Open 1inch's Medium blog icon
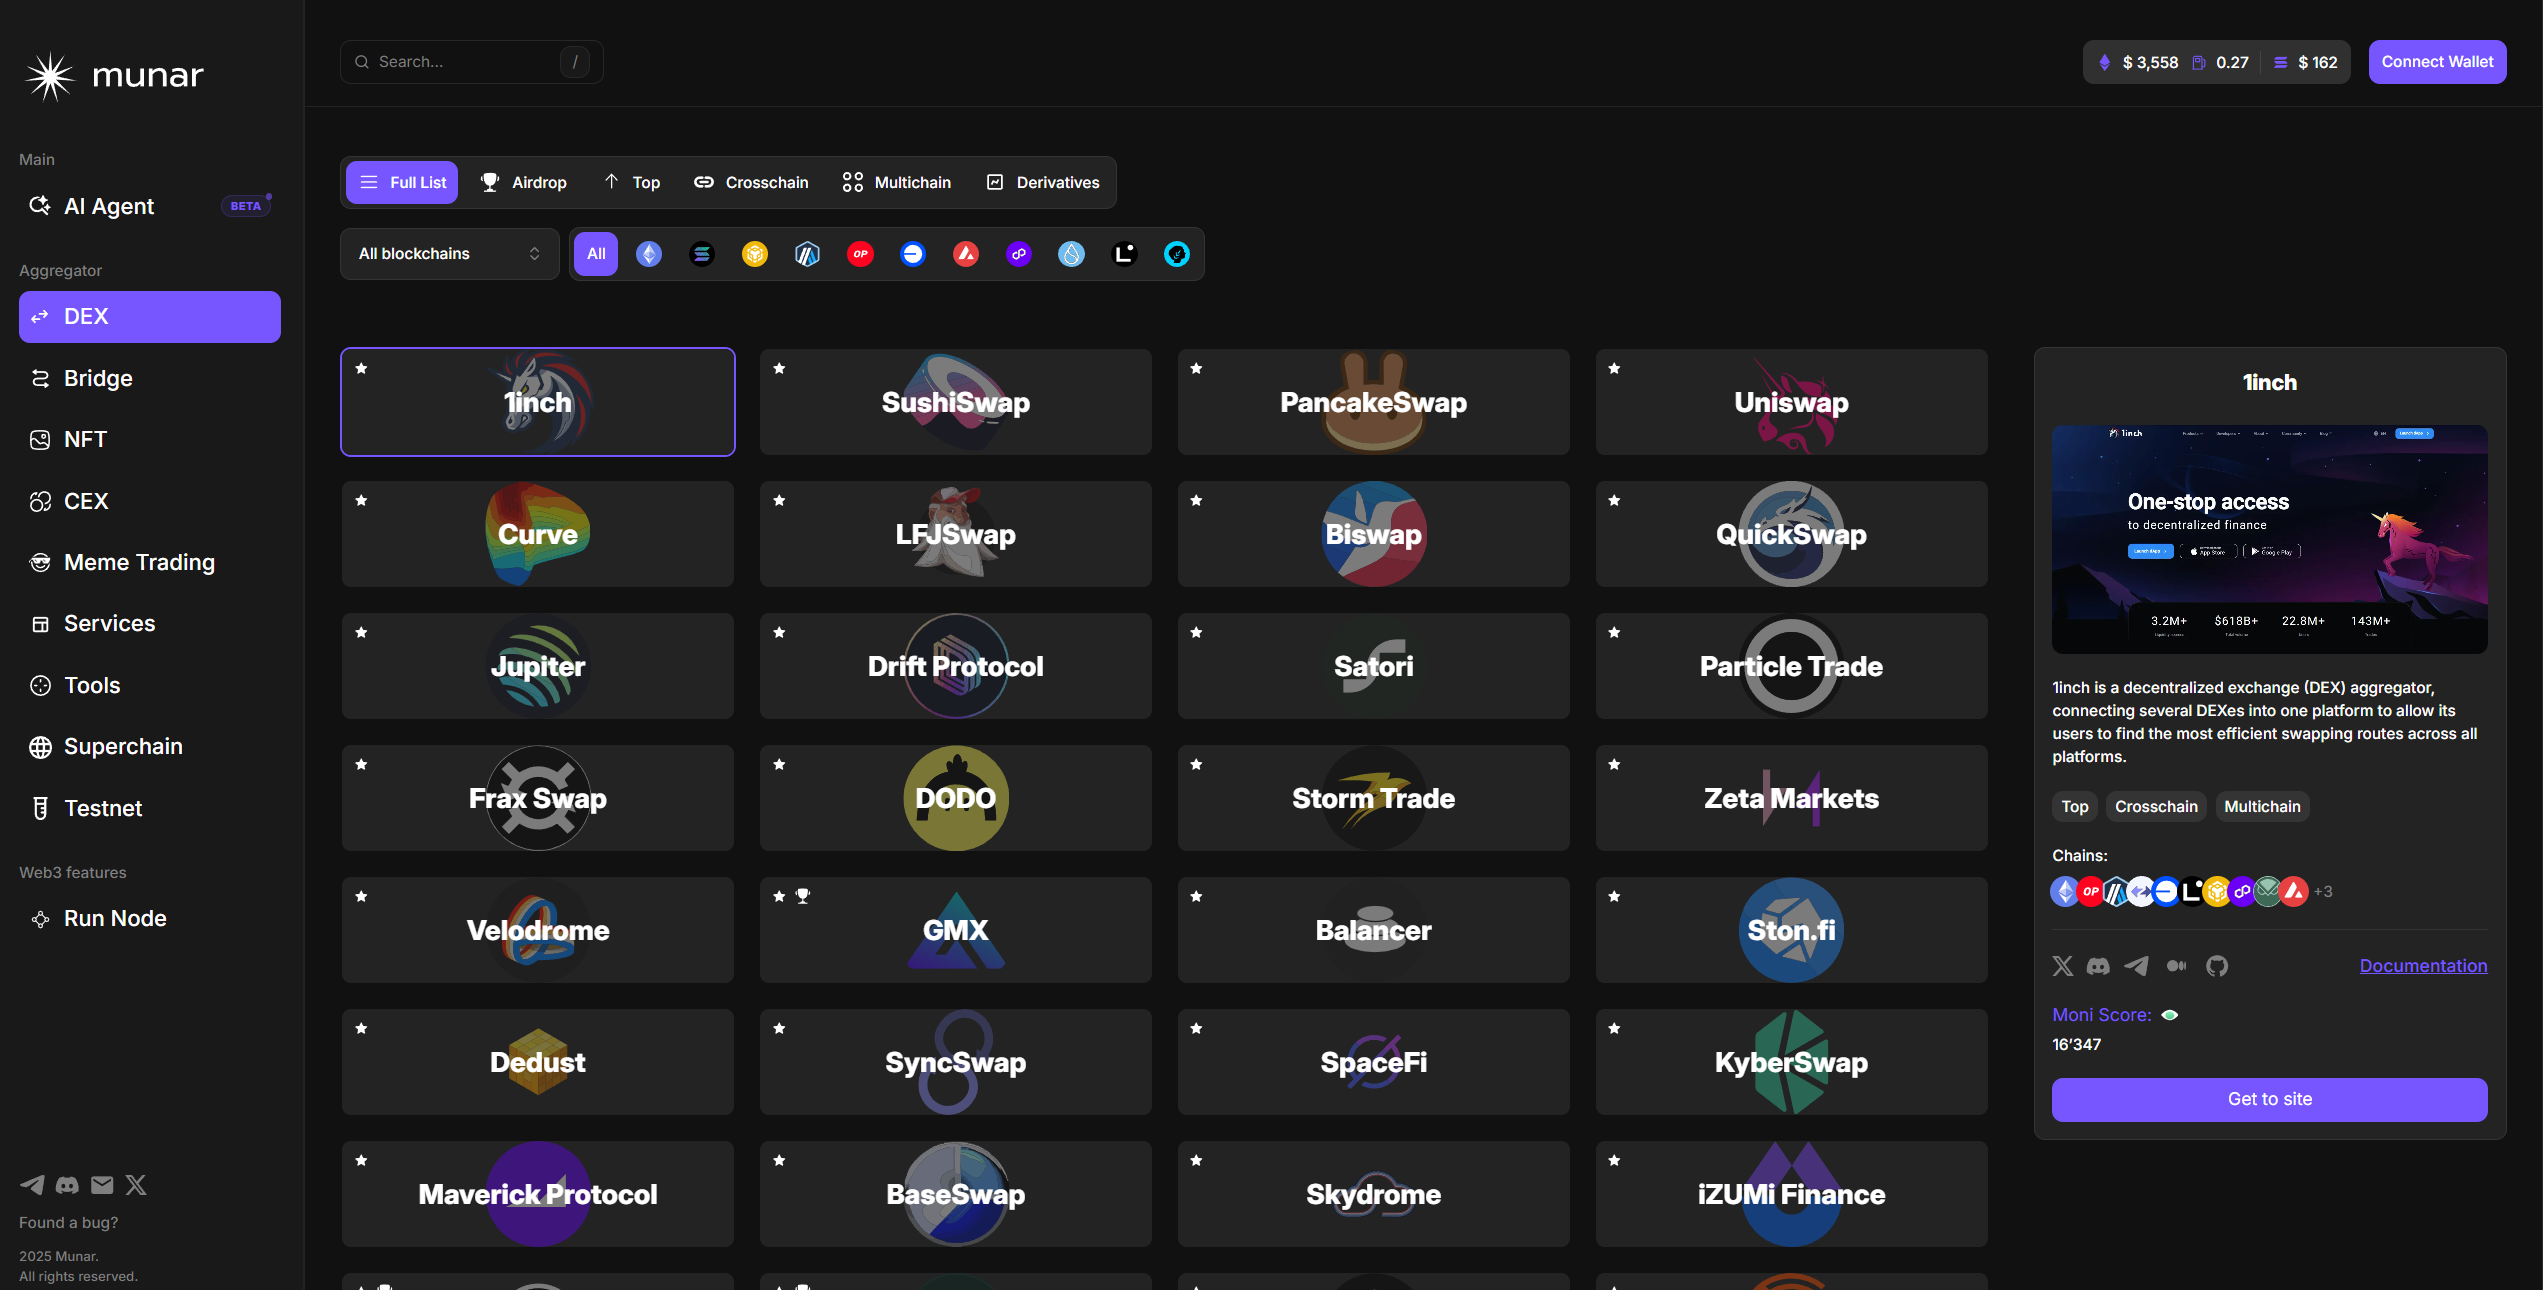Viewport: 2543px width, 1290px height. click(2177, 966)
